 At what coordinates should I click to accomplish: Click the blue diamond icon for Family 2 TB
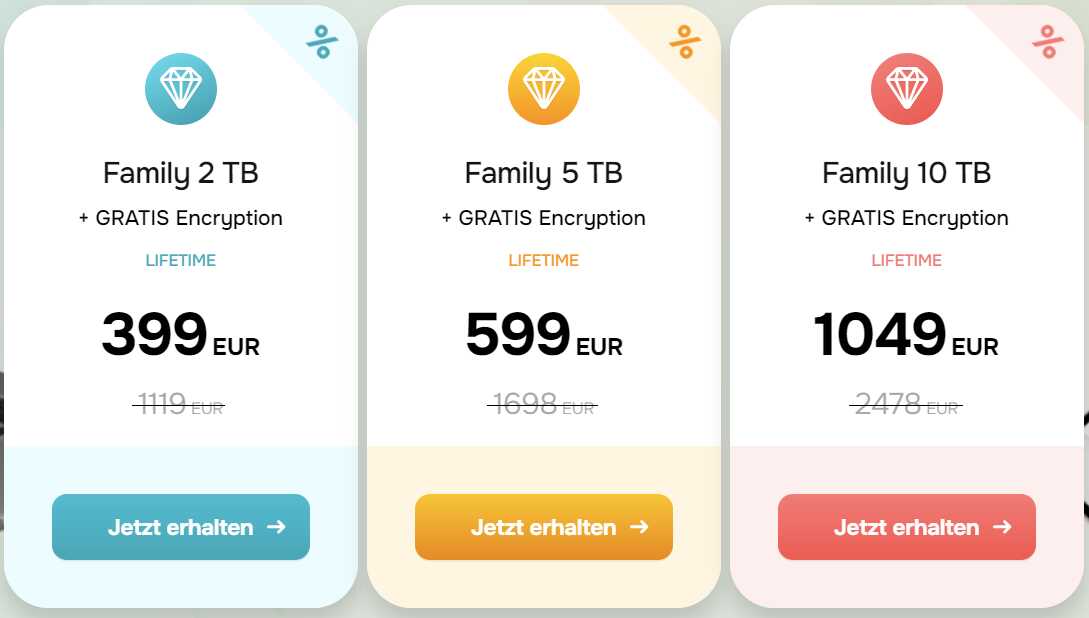[x=181, y=89]
